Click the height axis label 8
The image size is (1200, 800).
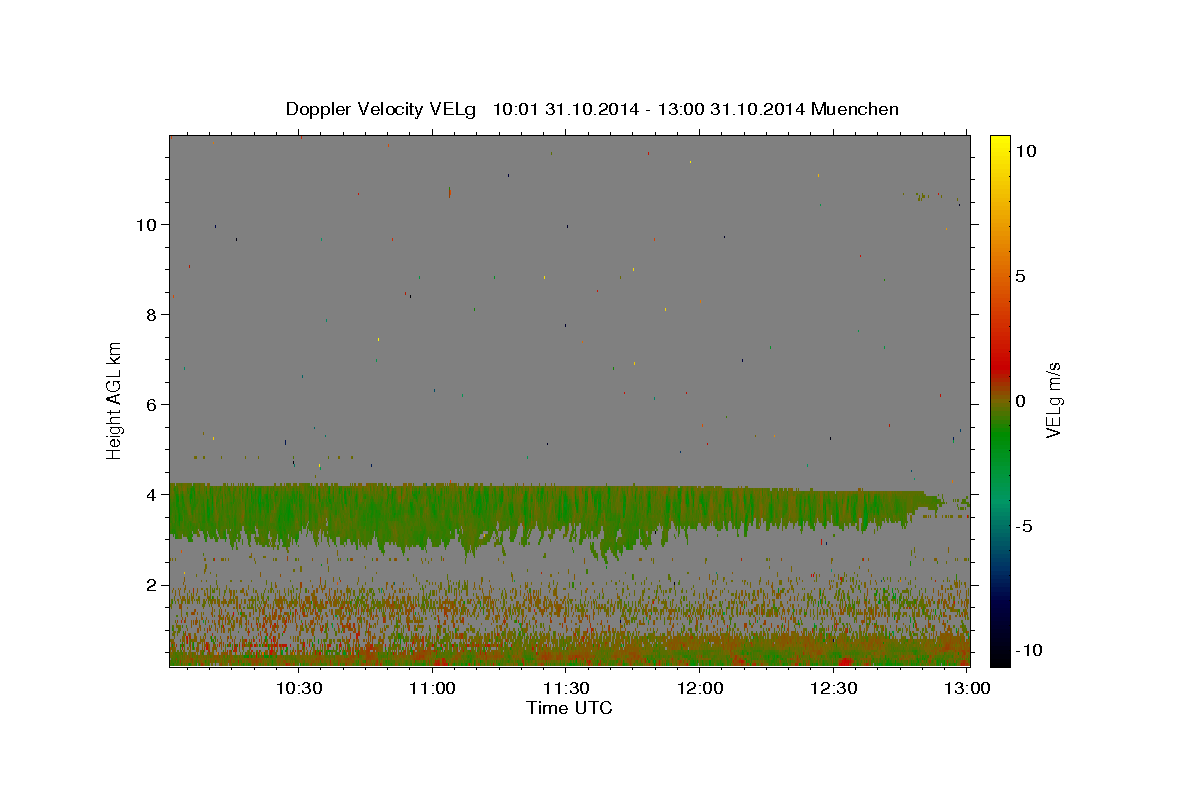pos(151,315)
